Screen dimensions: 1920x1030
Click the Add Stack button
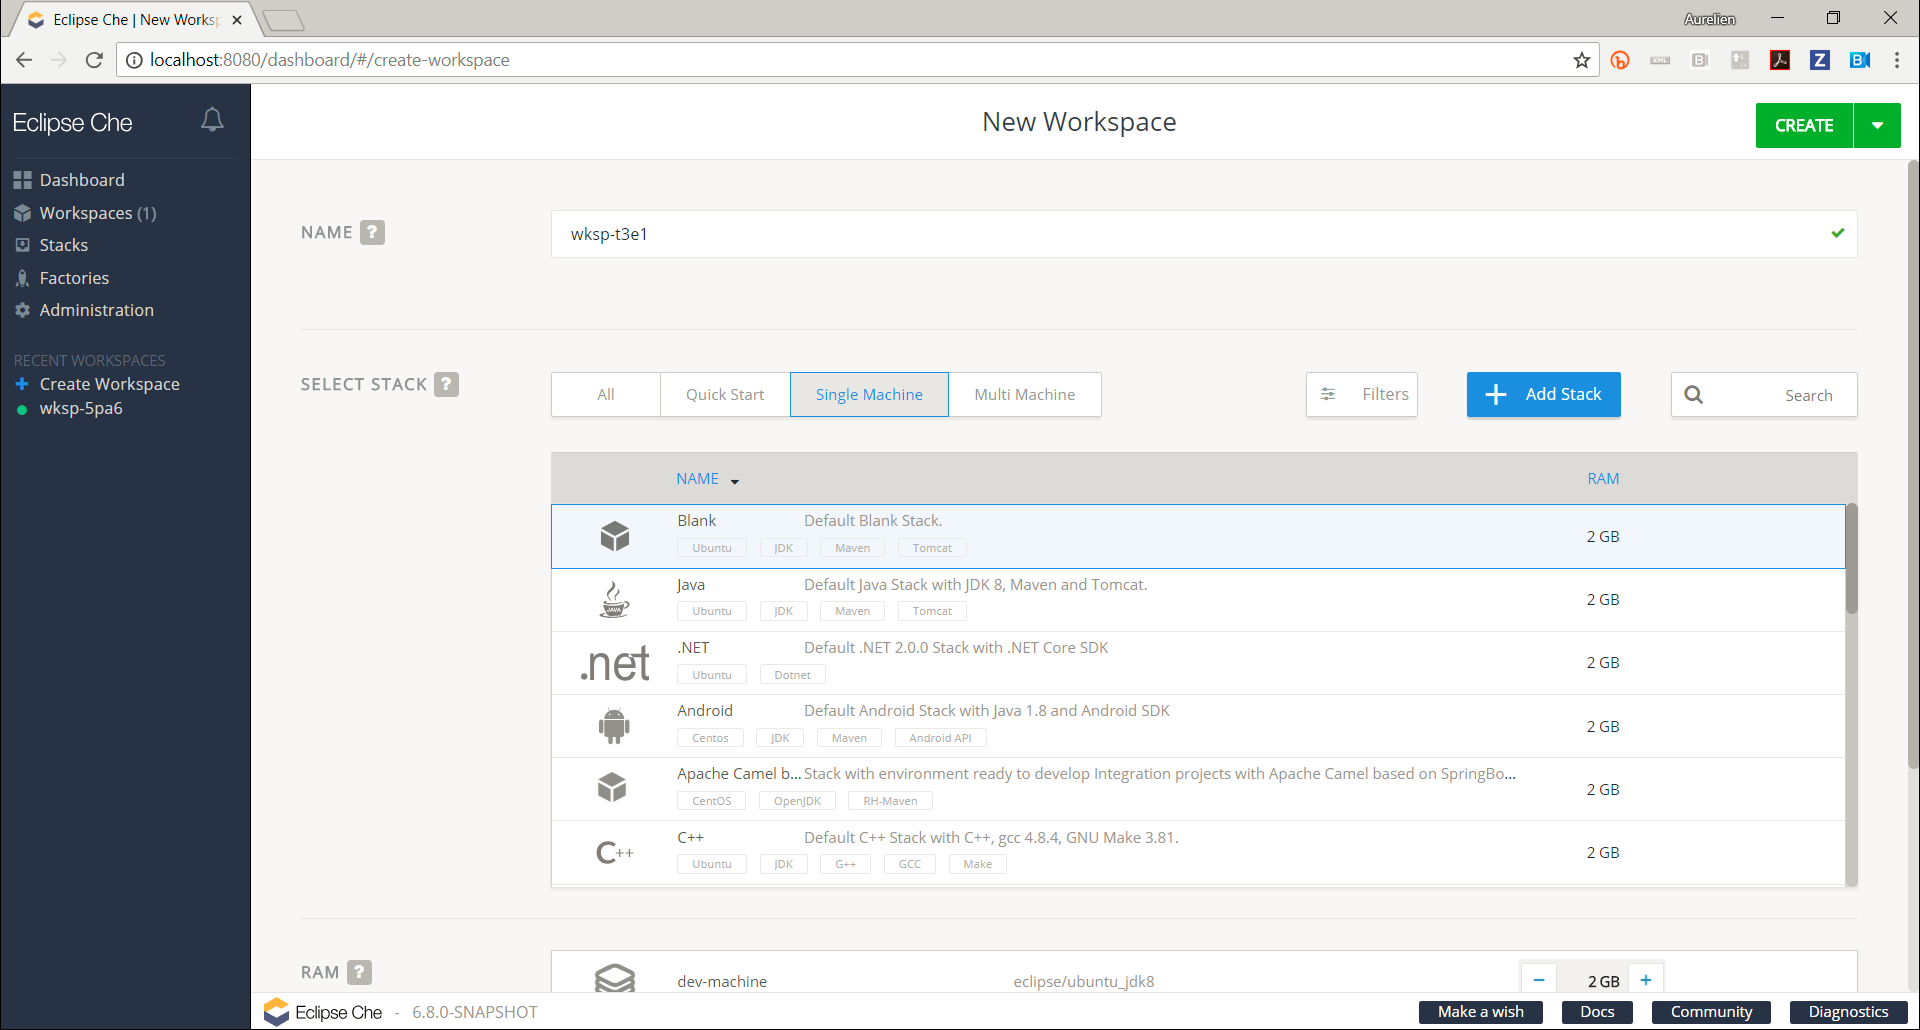(1544, 395)
